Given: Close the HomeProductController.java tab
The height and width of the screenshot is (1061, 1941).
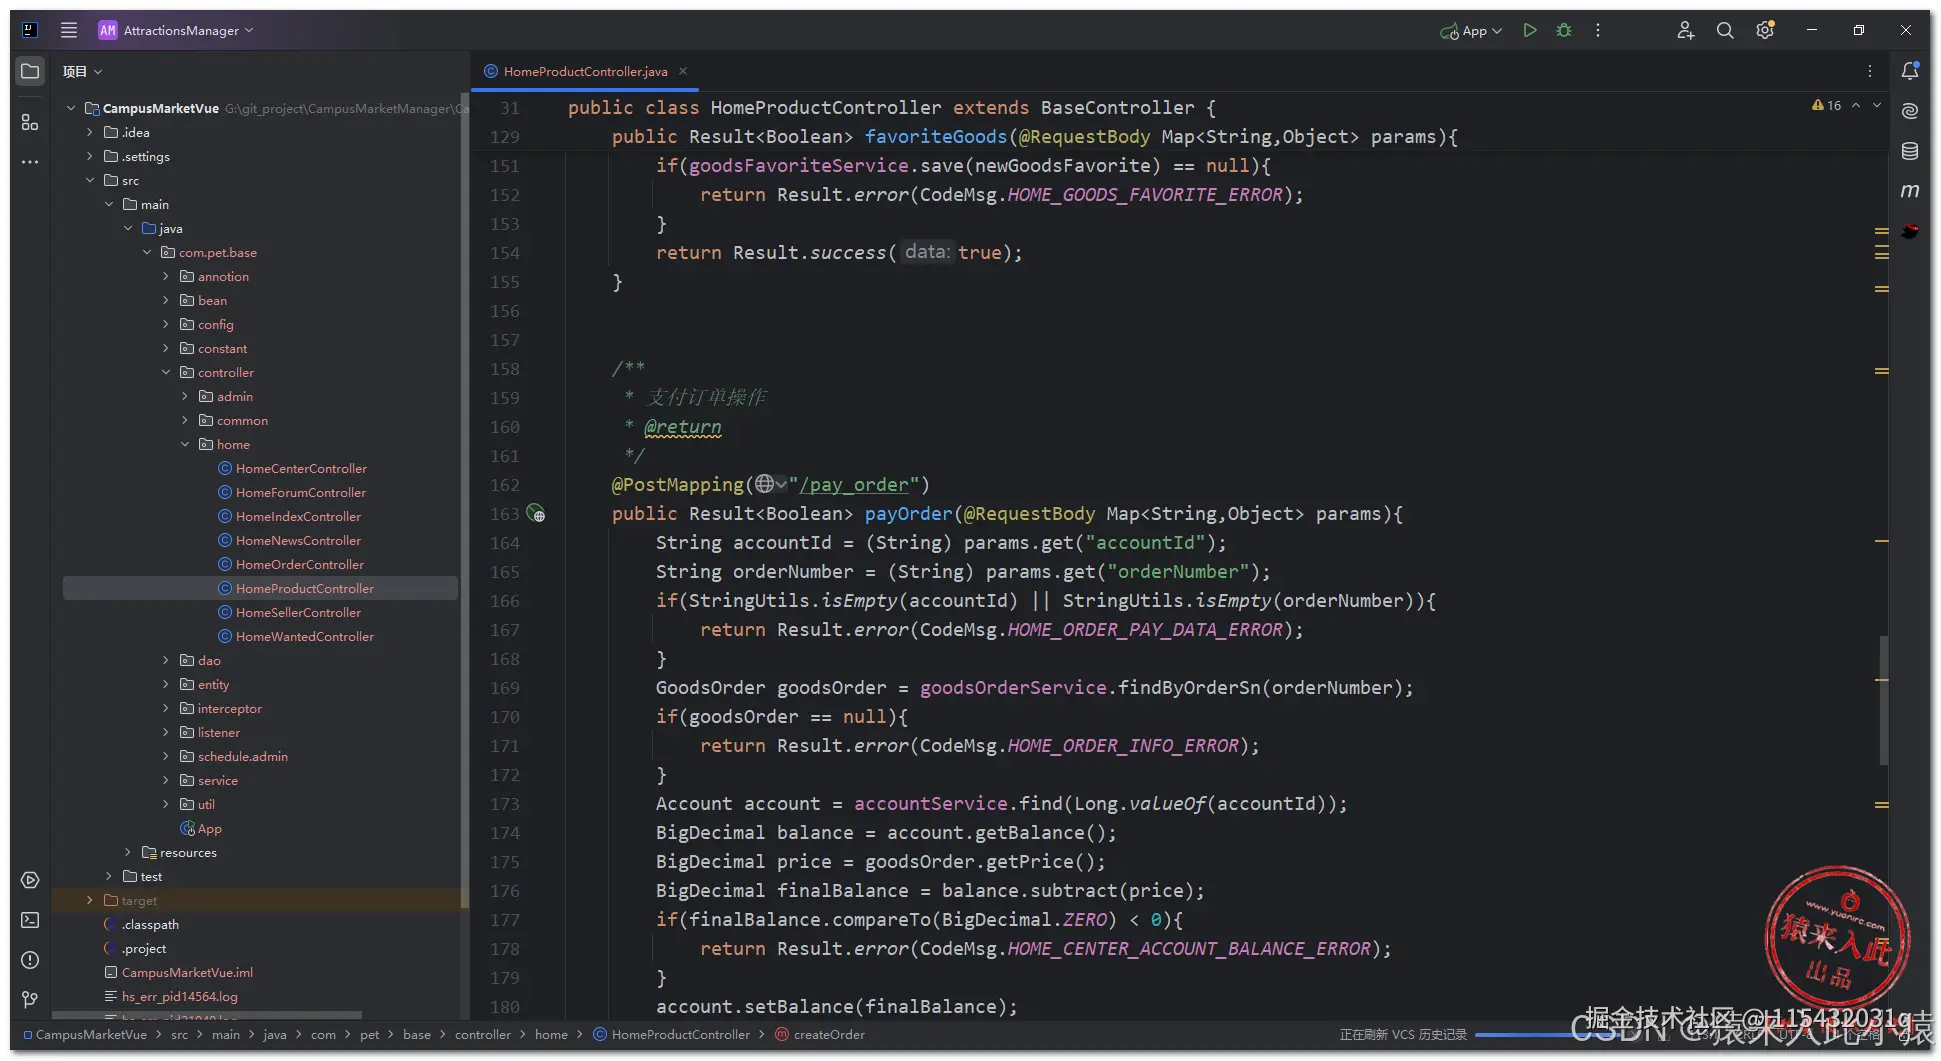Looking at the screenshot, I should 683,71.
